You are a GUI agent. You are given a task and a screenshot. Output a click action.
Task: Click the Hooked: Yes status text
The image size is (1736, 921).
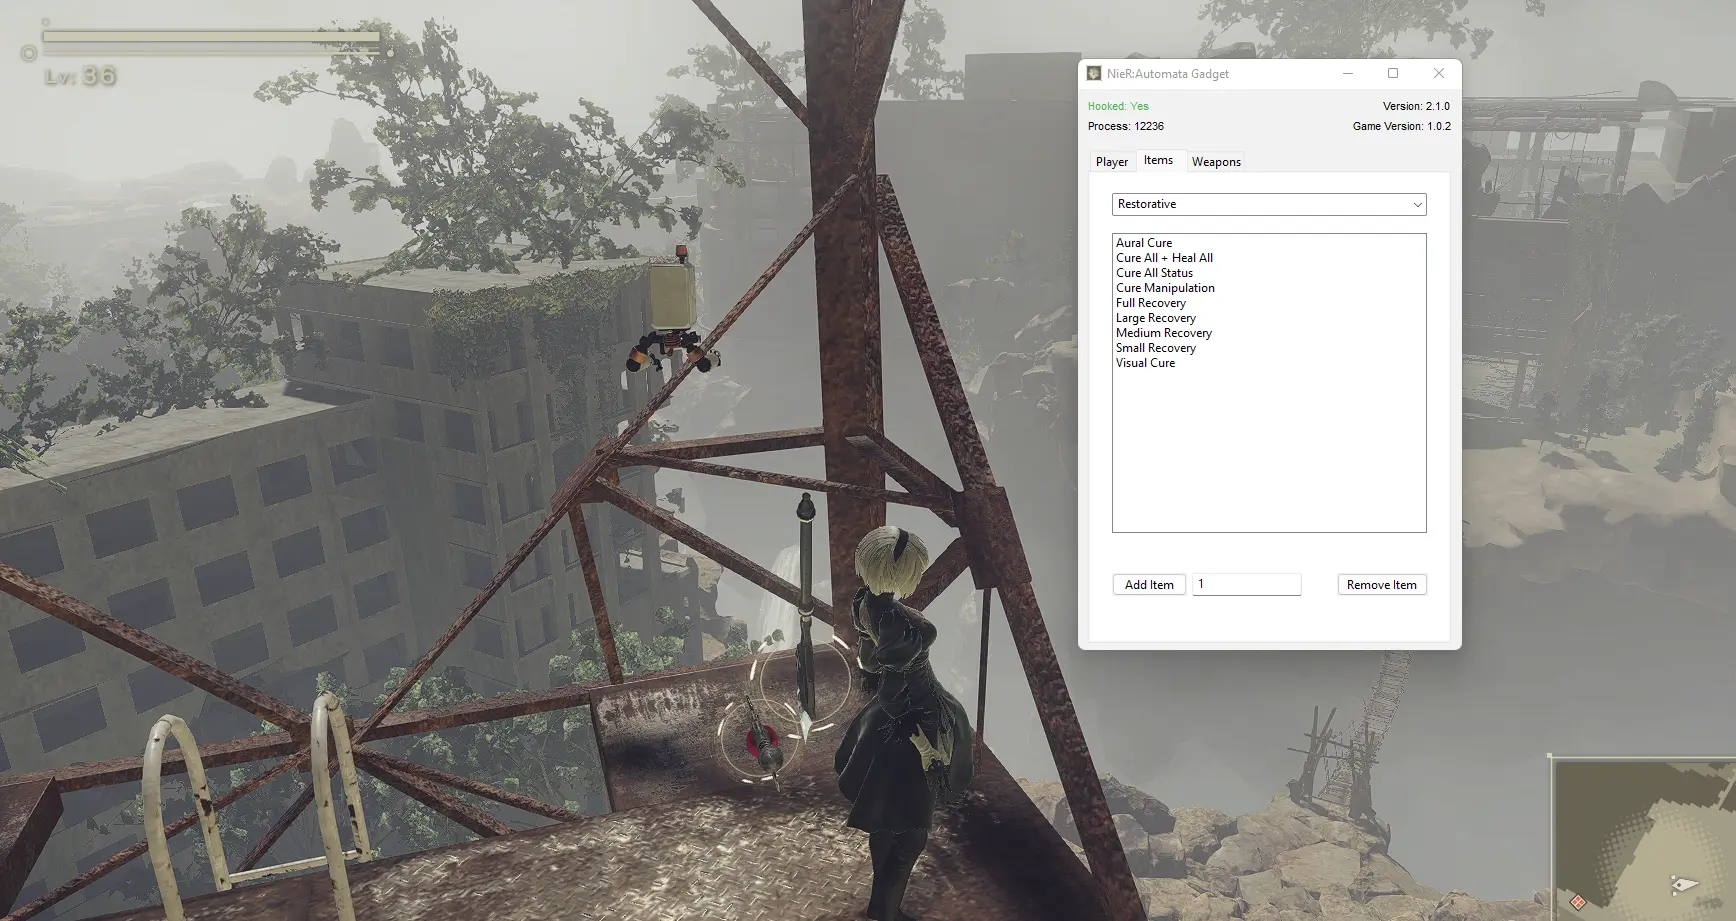coord(1118,106)
